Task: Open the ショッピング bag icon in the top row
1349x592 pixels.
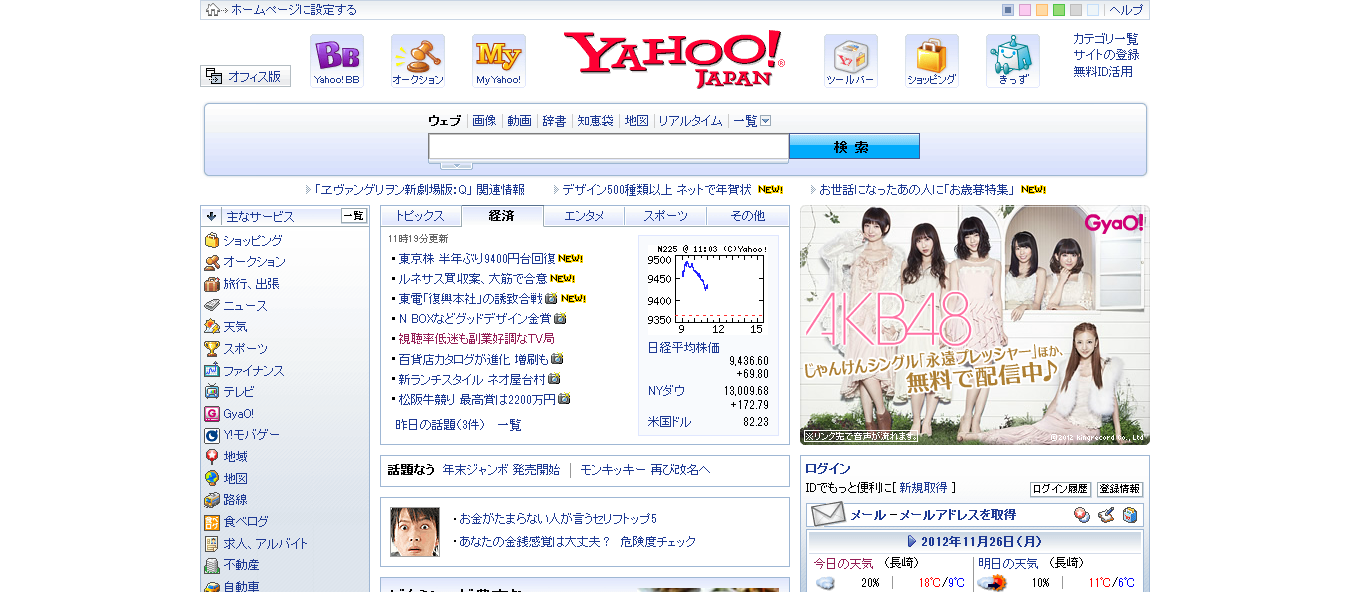Action: pyautogui.click(x=931, y=61)
